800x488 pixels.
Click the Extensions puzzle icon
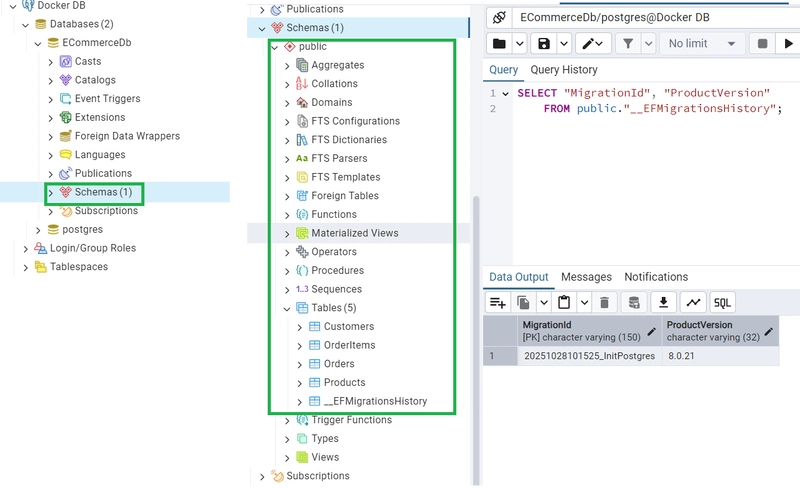tap(66, 117)
